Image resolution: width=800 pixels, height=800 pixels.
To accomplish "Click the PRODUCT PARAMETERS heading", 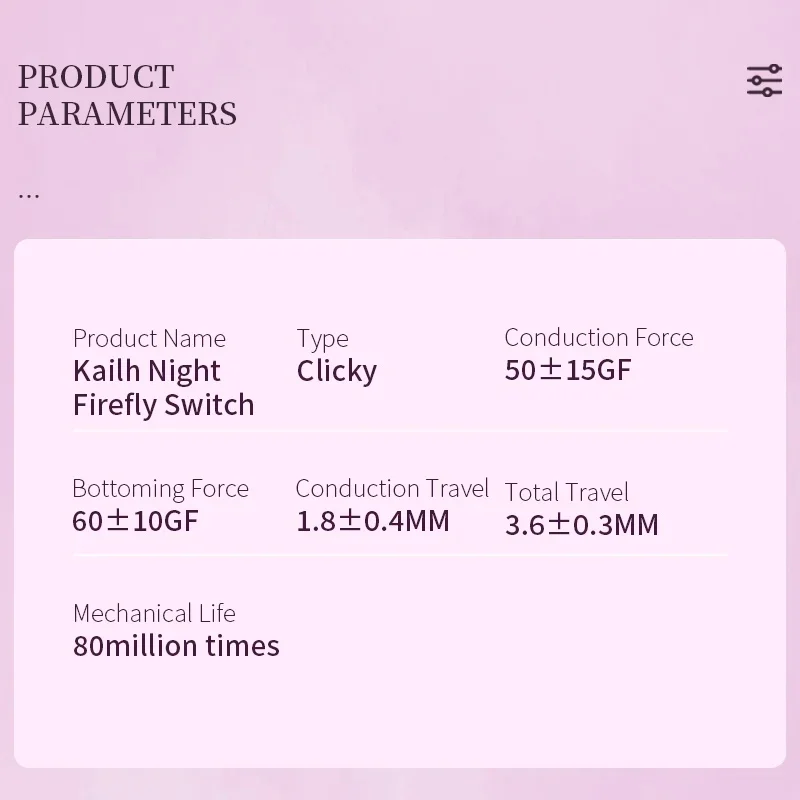I will pyautogui.click(x=127, y=95).
